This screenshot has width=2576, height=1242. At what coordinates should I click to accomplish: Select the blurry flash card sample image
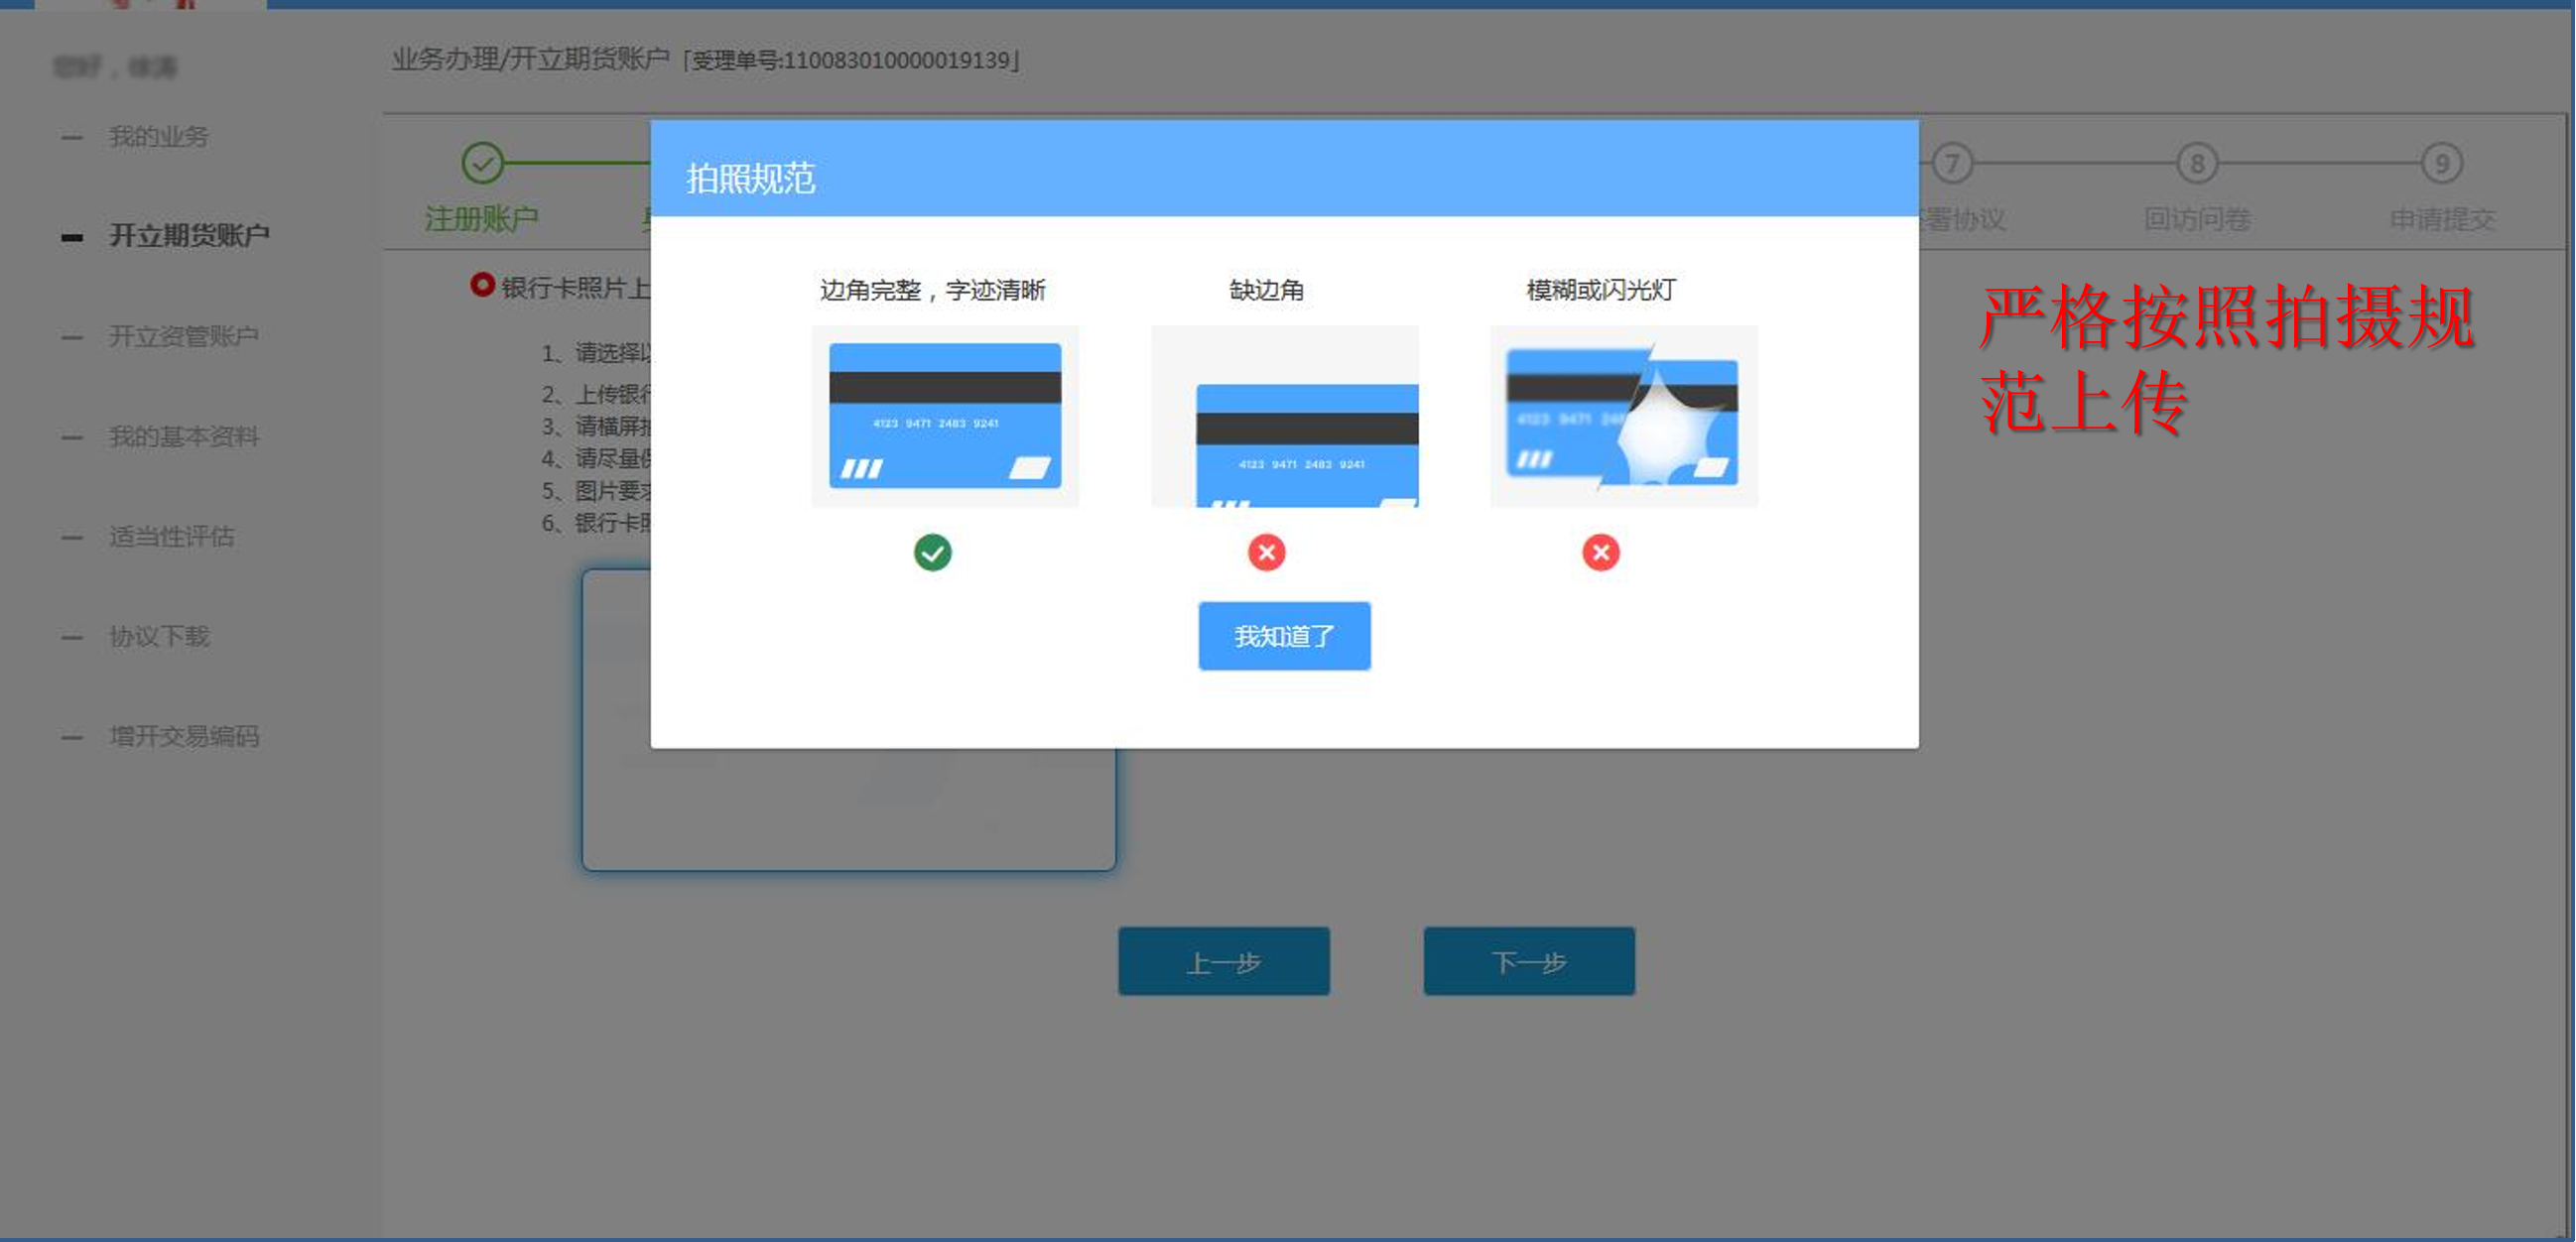(x=1623, y=416)
